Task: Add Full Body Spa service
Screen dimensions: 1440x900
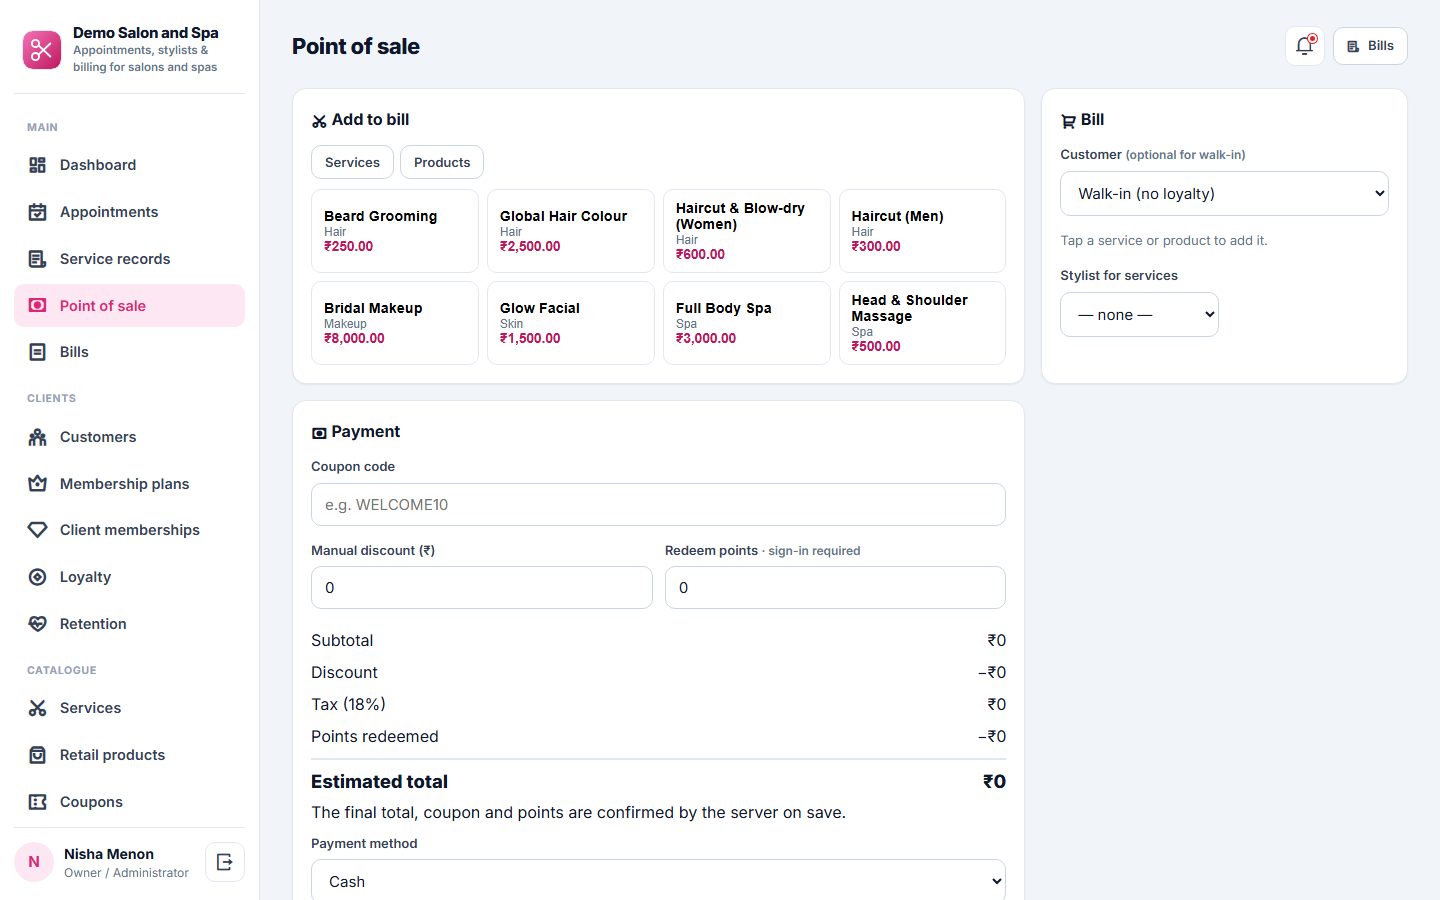Action: click(747, 323)
